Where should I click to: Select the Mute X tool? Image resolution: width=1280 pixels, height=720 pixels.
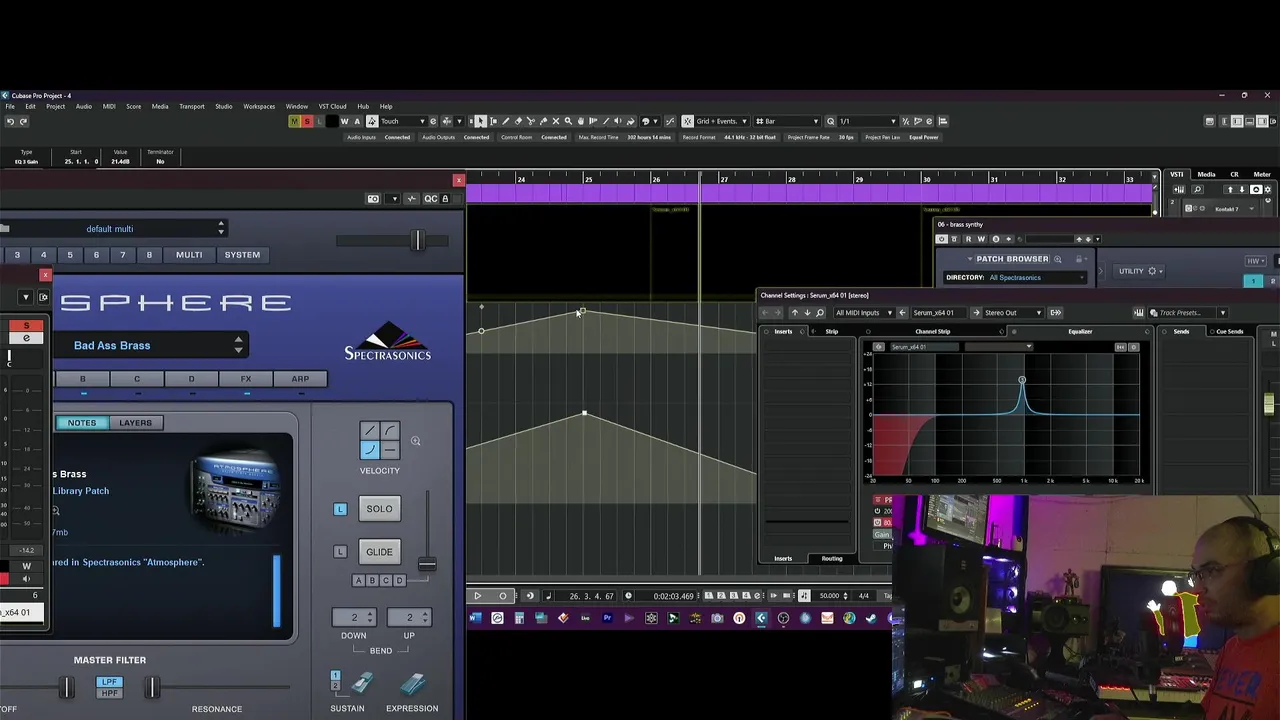click(x=556, y=121)
